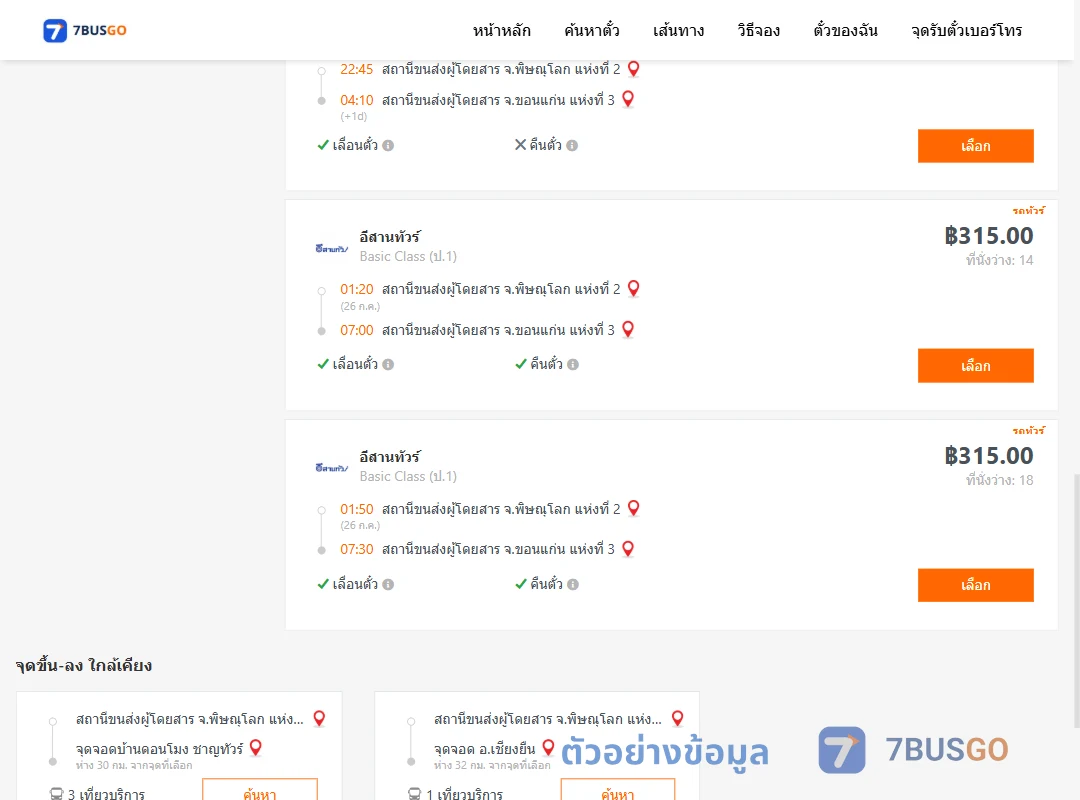Image resolution: width=1080 pixels, height=800 pixels.
Task: Click ที่นั่งว่าง: 18 seat count
Action: point(999,480)
